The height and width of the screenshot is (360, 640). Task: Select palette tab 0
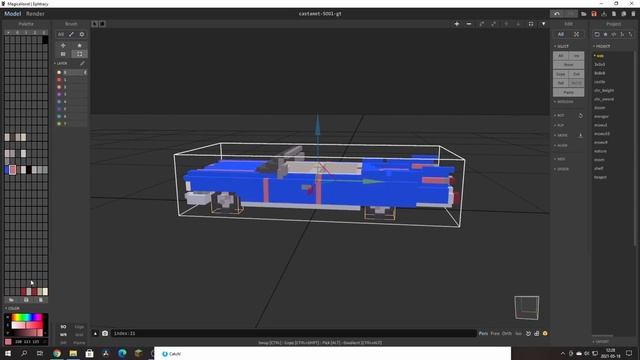(17, 32)
